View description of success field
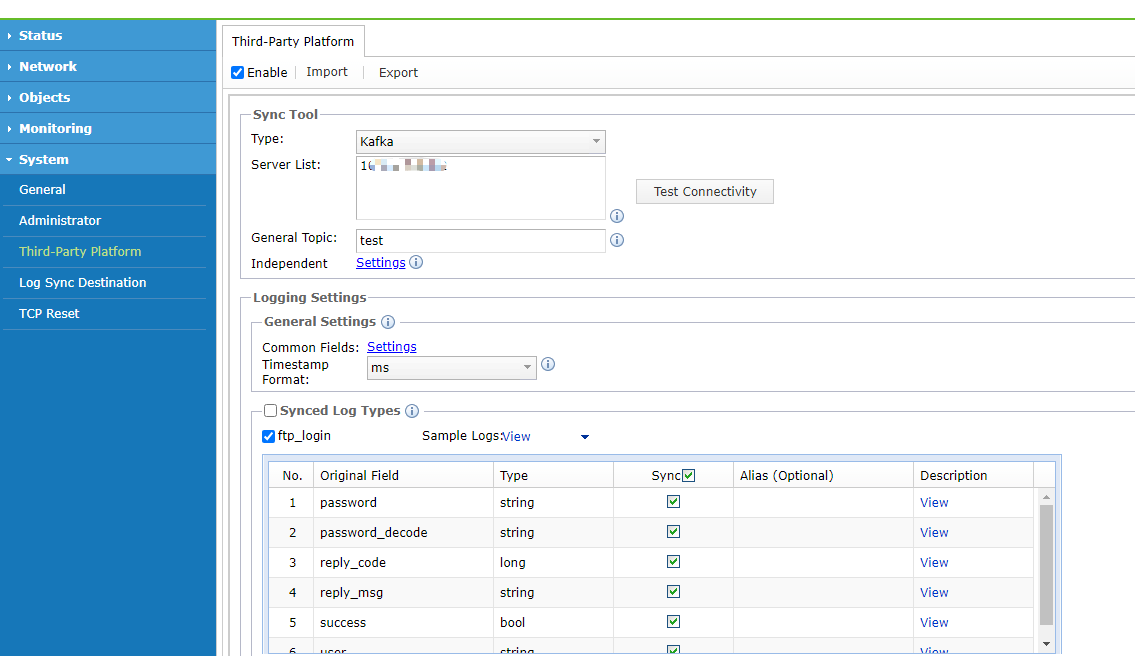The image size is (1135, 656). pyautogui.click(x=934, y=623)
